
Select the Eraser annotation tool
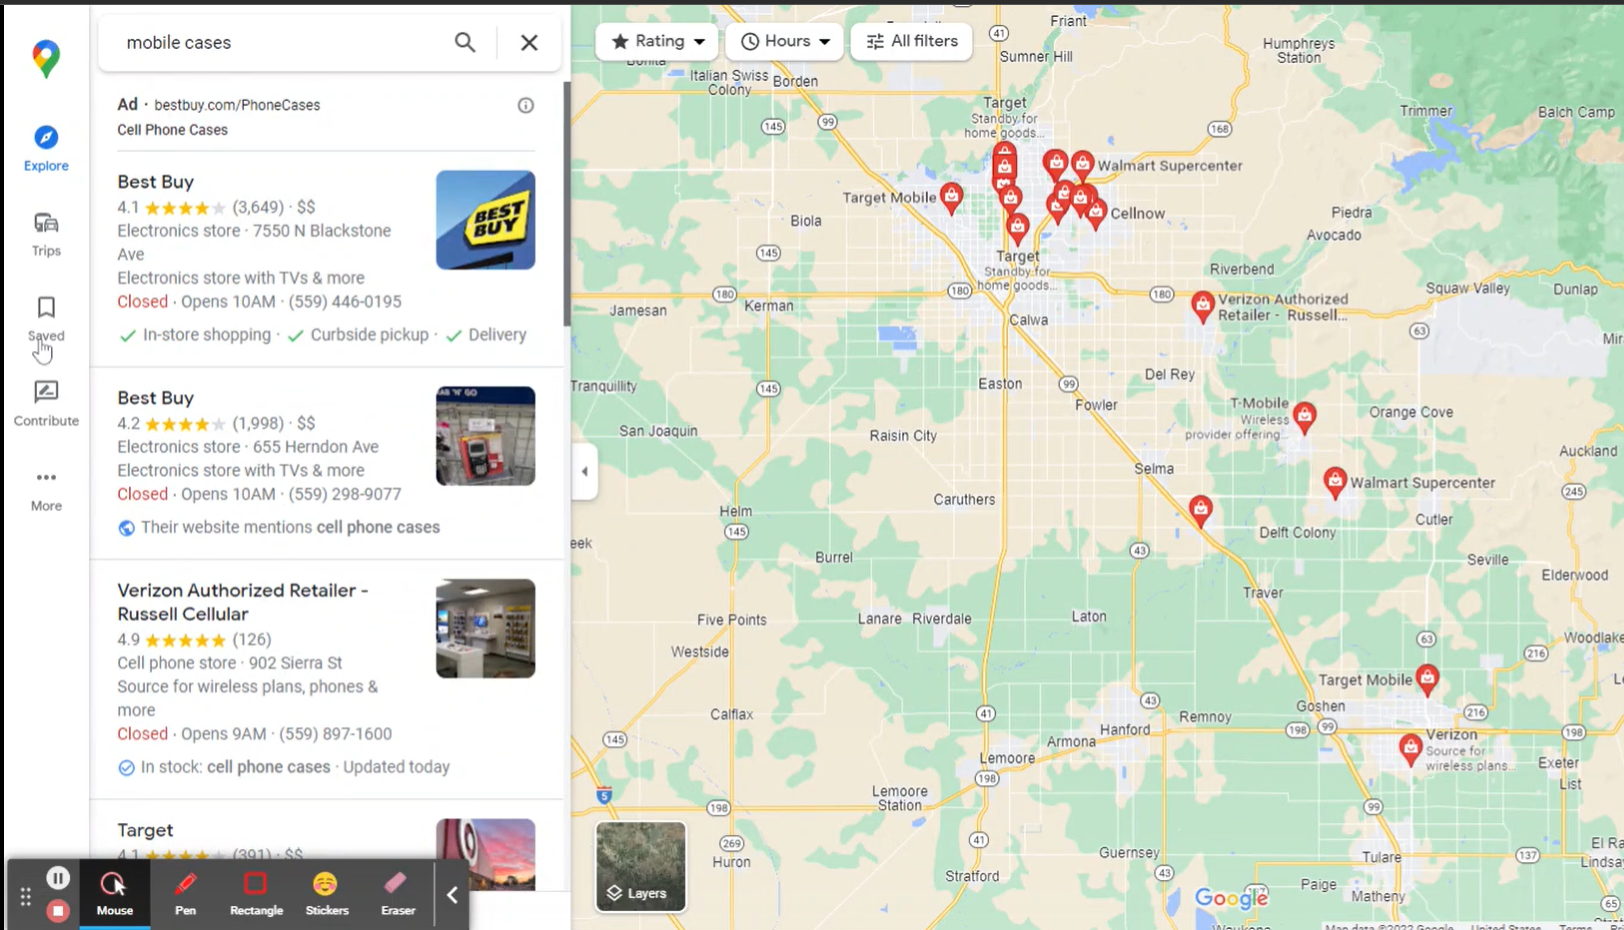(x=397, y=893)
